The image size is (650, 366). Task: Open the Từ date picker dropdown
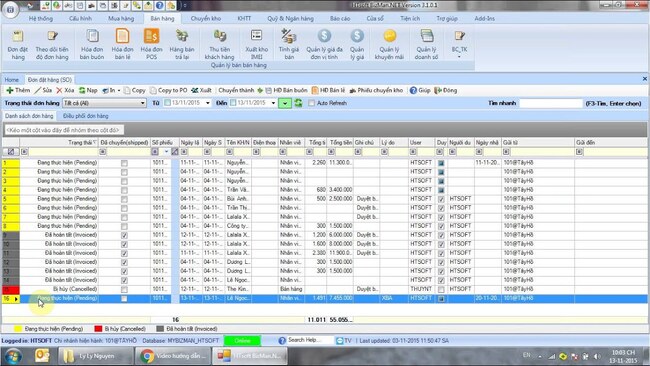point(208,103)
